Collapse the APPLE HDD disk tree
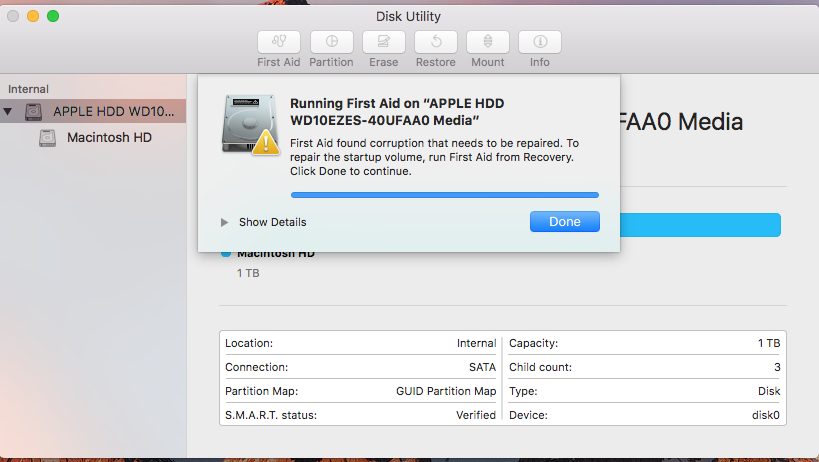819x462 pixels. [x=8, y=111]
